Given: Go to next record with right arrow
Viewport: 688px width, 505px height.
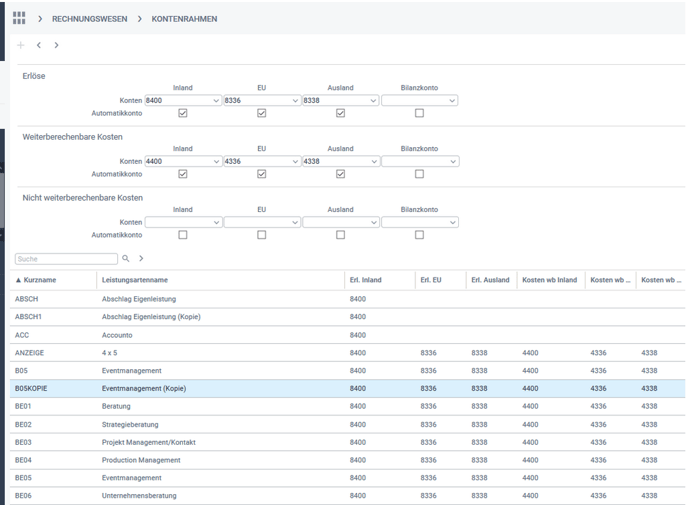Looking at the screenshot, I should pos(56,45).
